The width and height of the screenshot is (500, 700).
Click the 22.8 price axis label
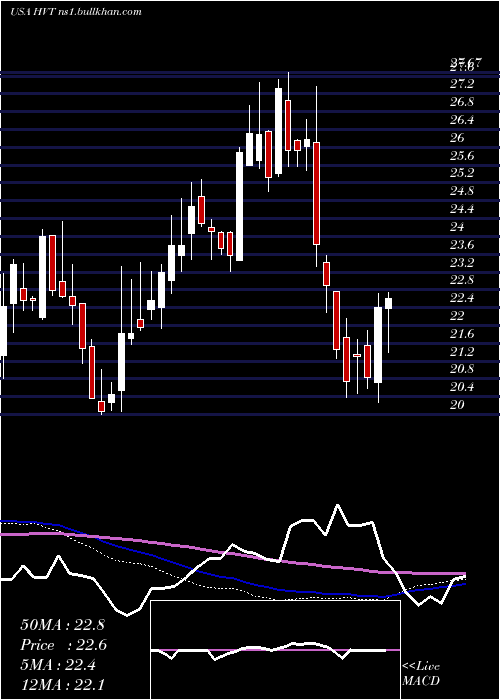pos(462,280)
